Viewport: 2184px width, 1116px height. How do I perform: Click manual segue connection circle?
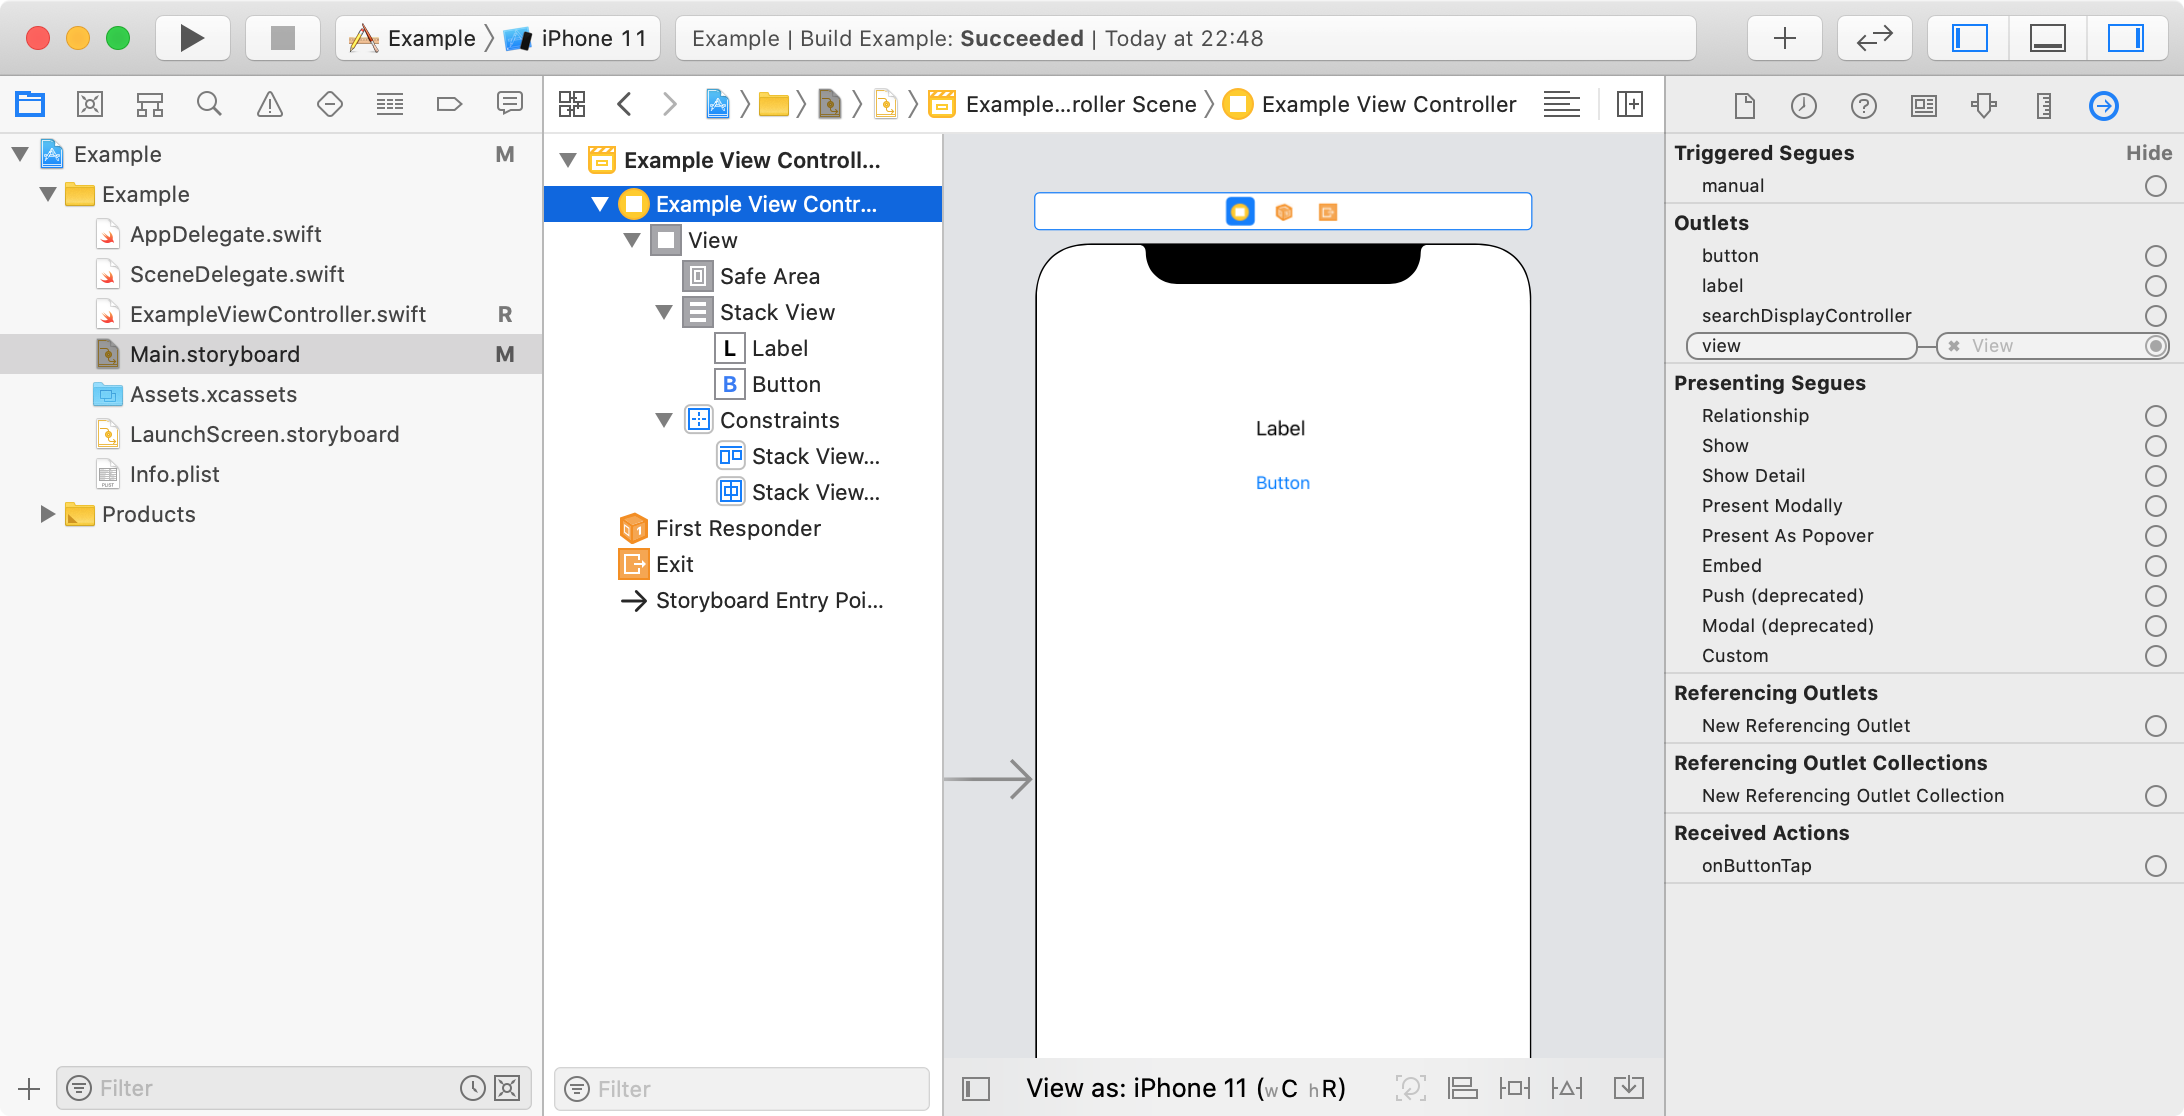2156,186
